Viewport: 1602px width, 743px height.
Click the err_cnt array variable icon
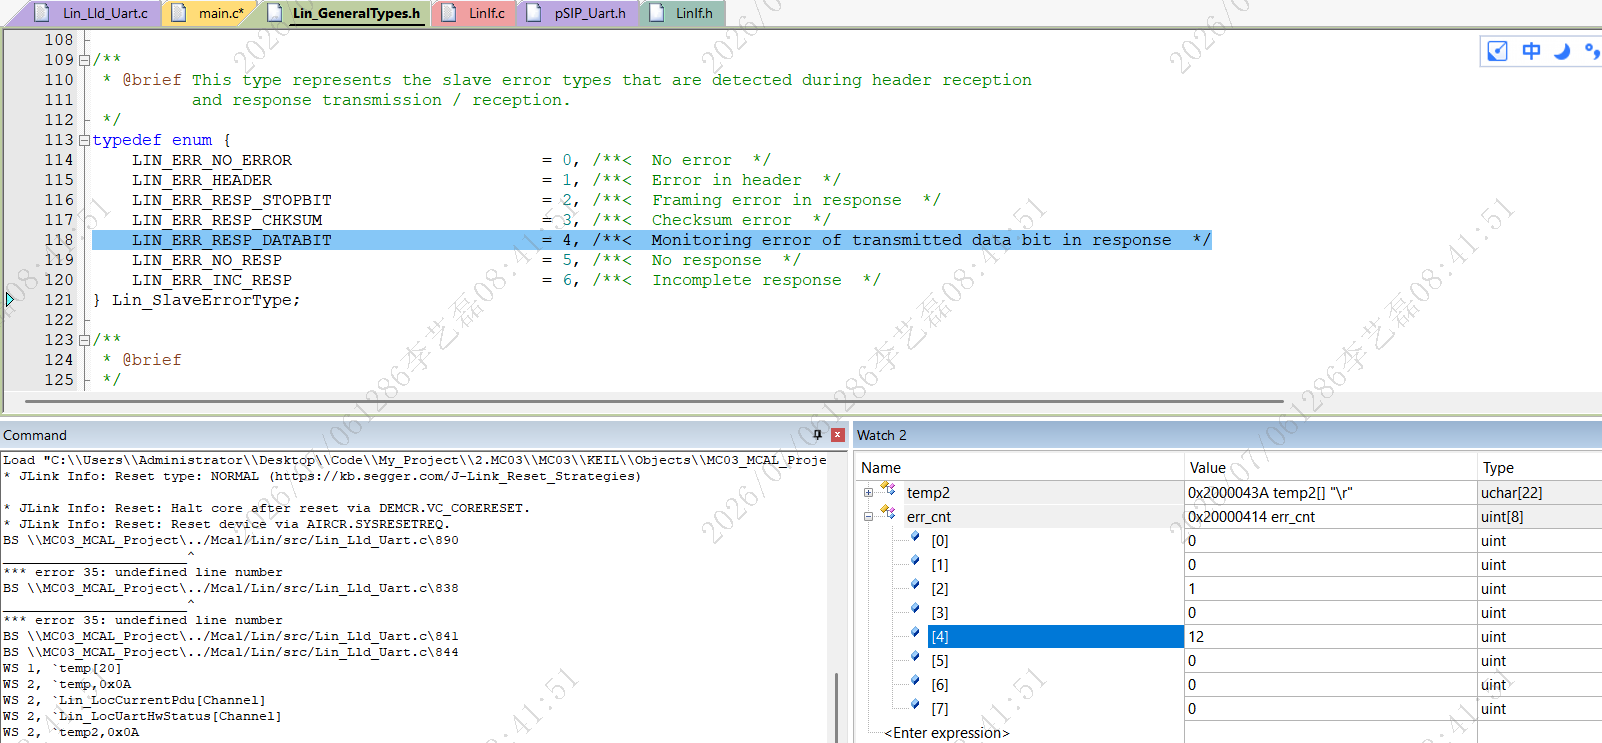pos(888,514)
